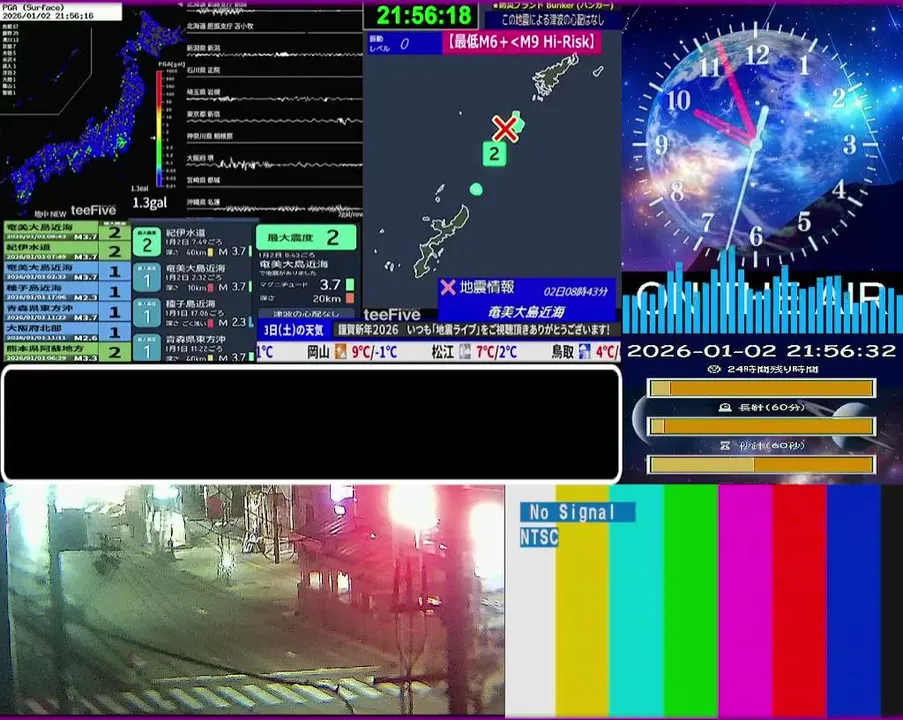Click the green 最大震度 2 banner
Screen dimensions: 903x720
pos(306,237)
